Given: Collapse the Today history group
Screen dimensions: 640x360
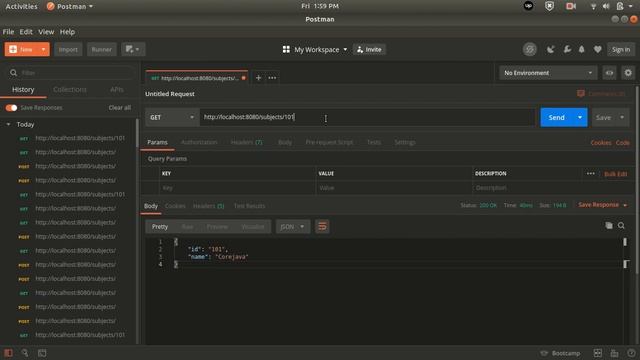Looking at the screenshot, I should click(x=8, y=124).
